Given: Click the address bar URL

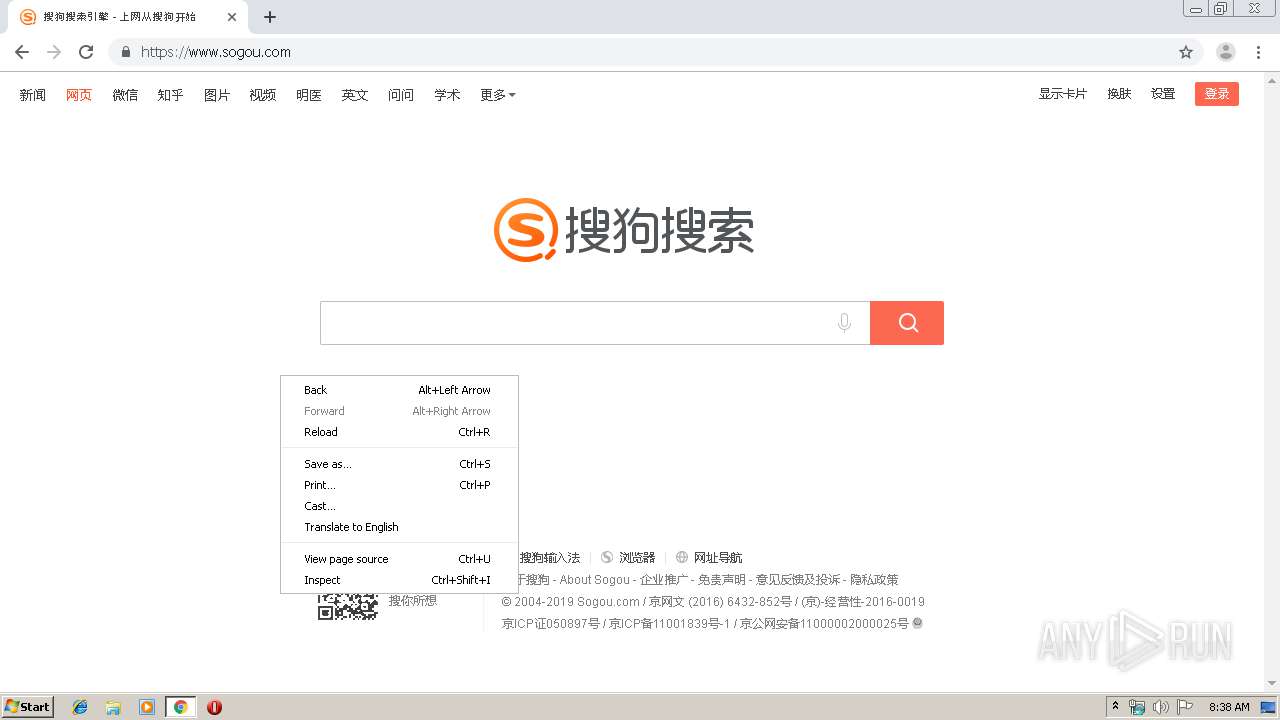Looking at the screenshot, I should click(216, 52).
